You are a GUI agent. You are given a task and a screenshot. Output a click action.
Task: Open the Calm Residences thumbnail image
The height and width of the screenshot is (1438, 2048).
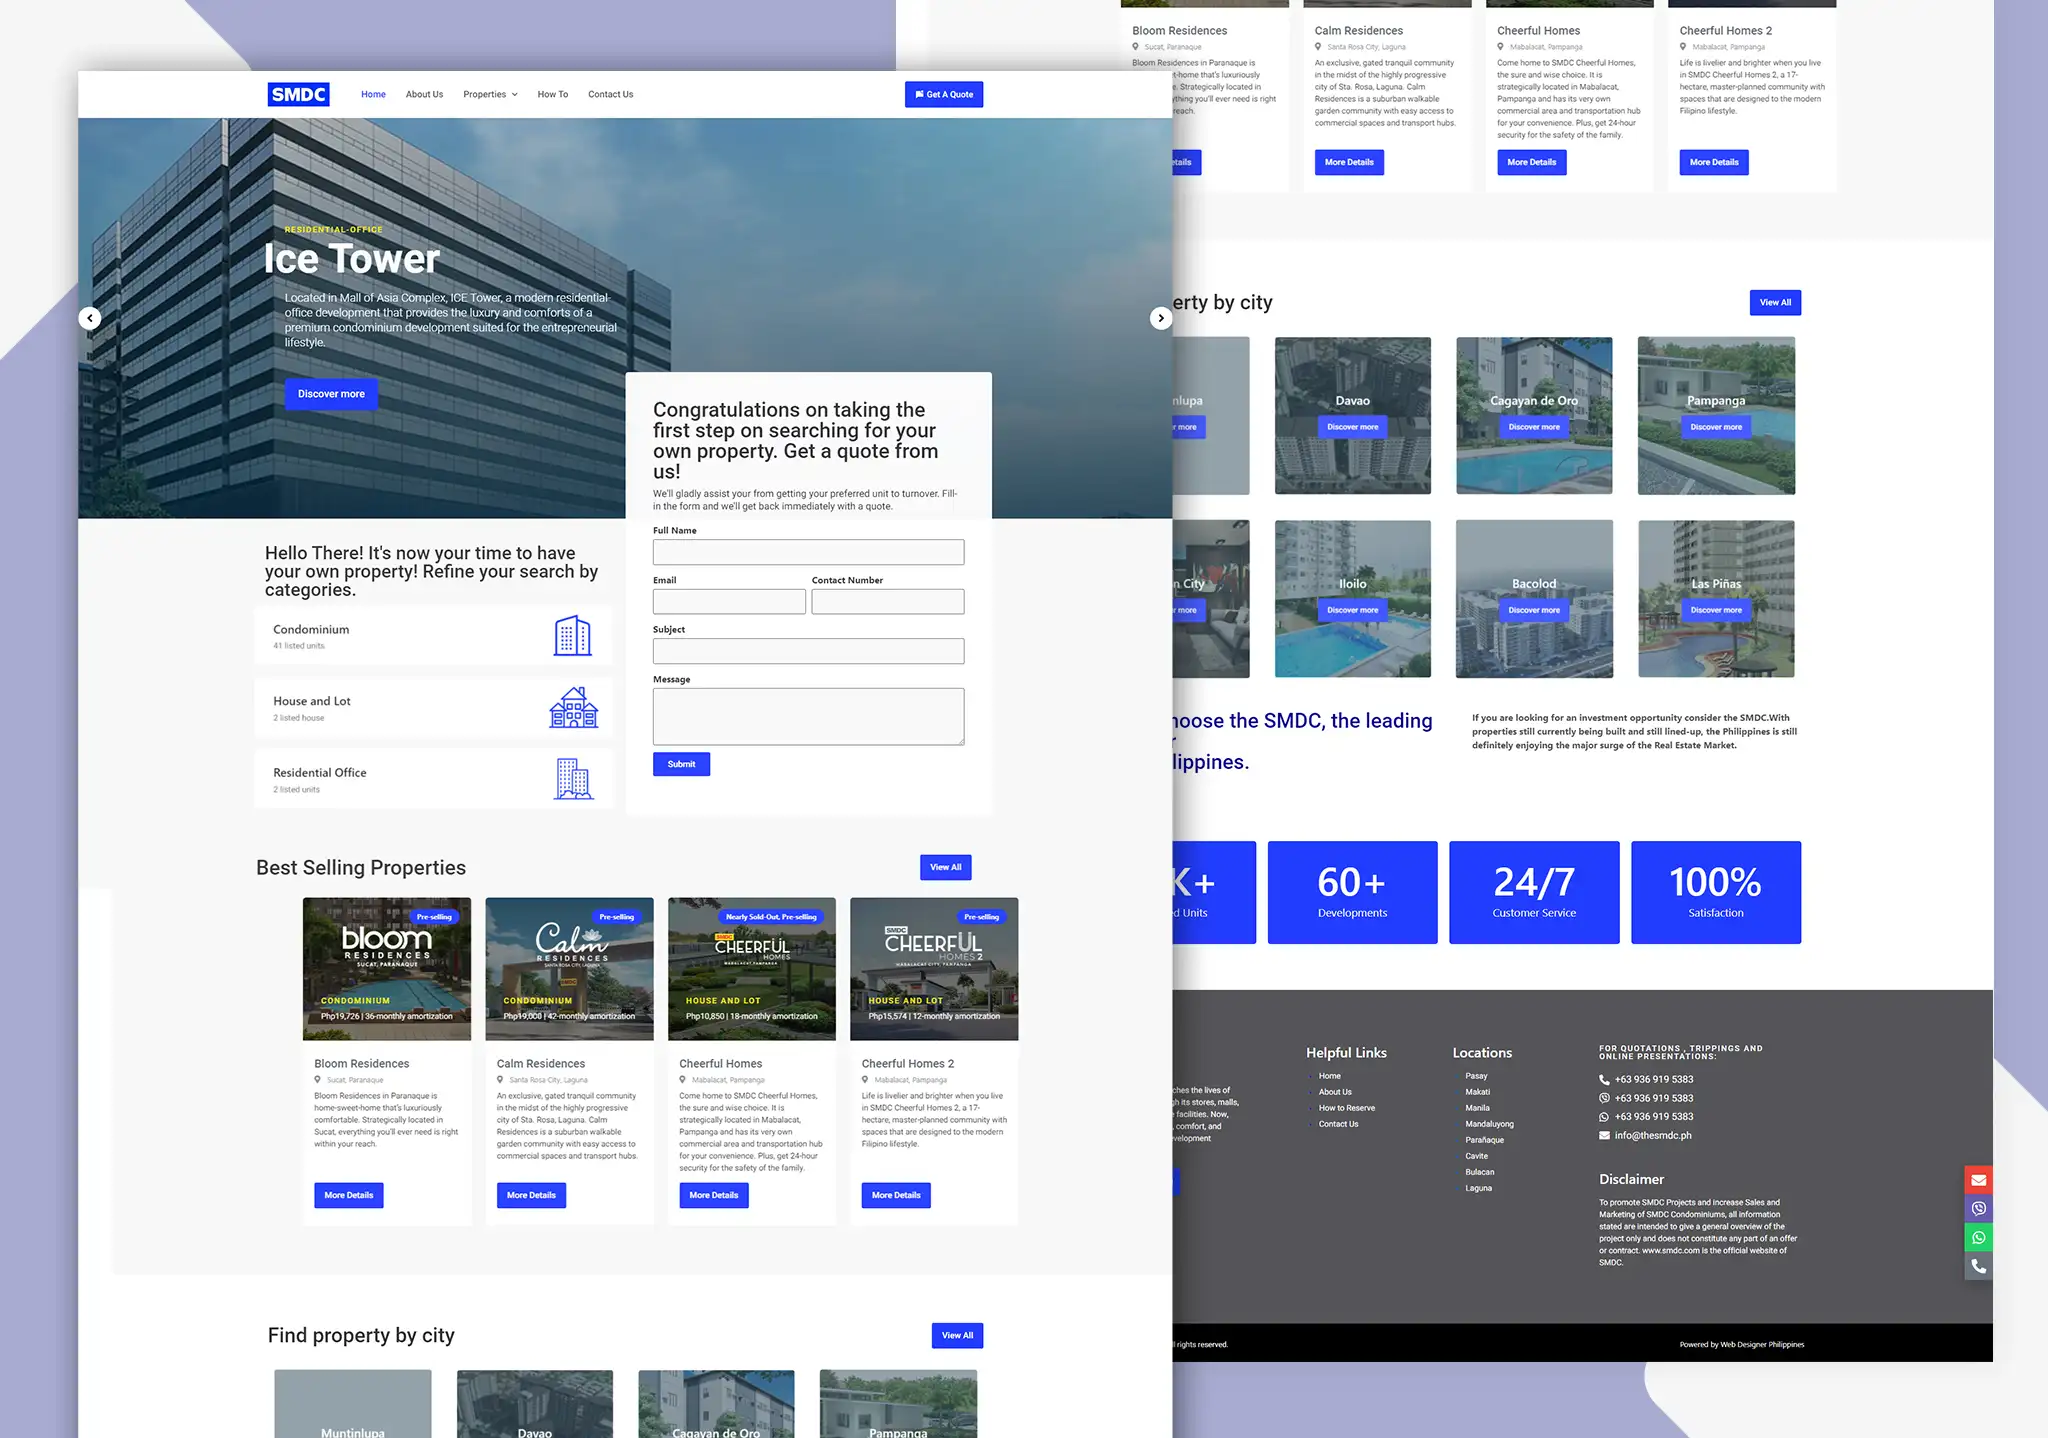(569, 969)
